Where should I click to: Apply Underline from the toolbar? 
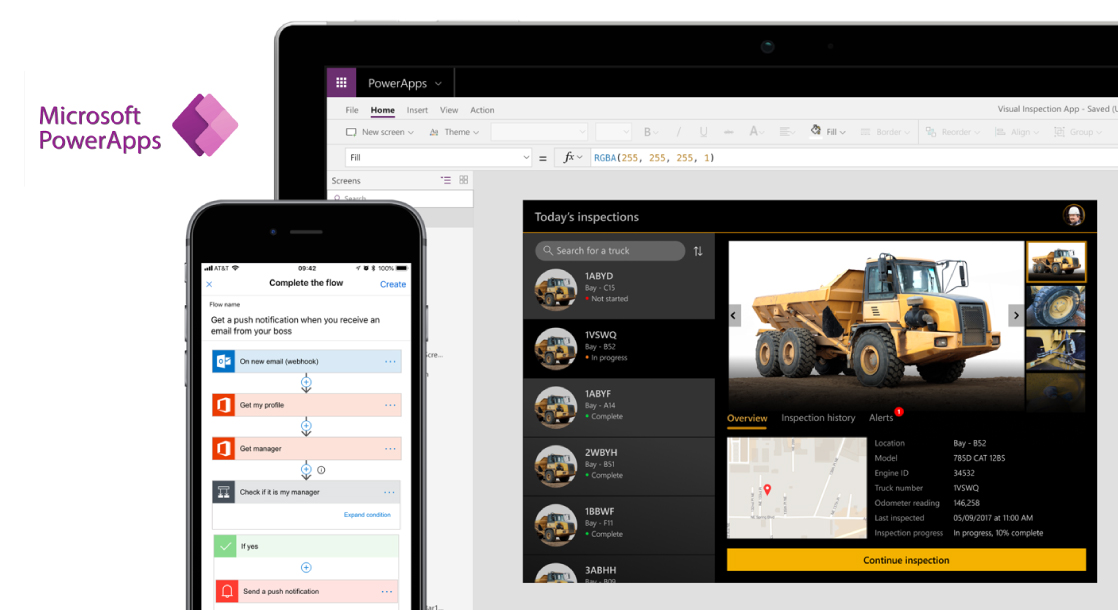click(x=702, y=131)
